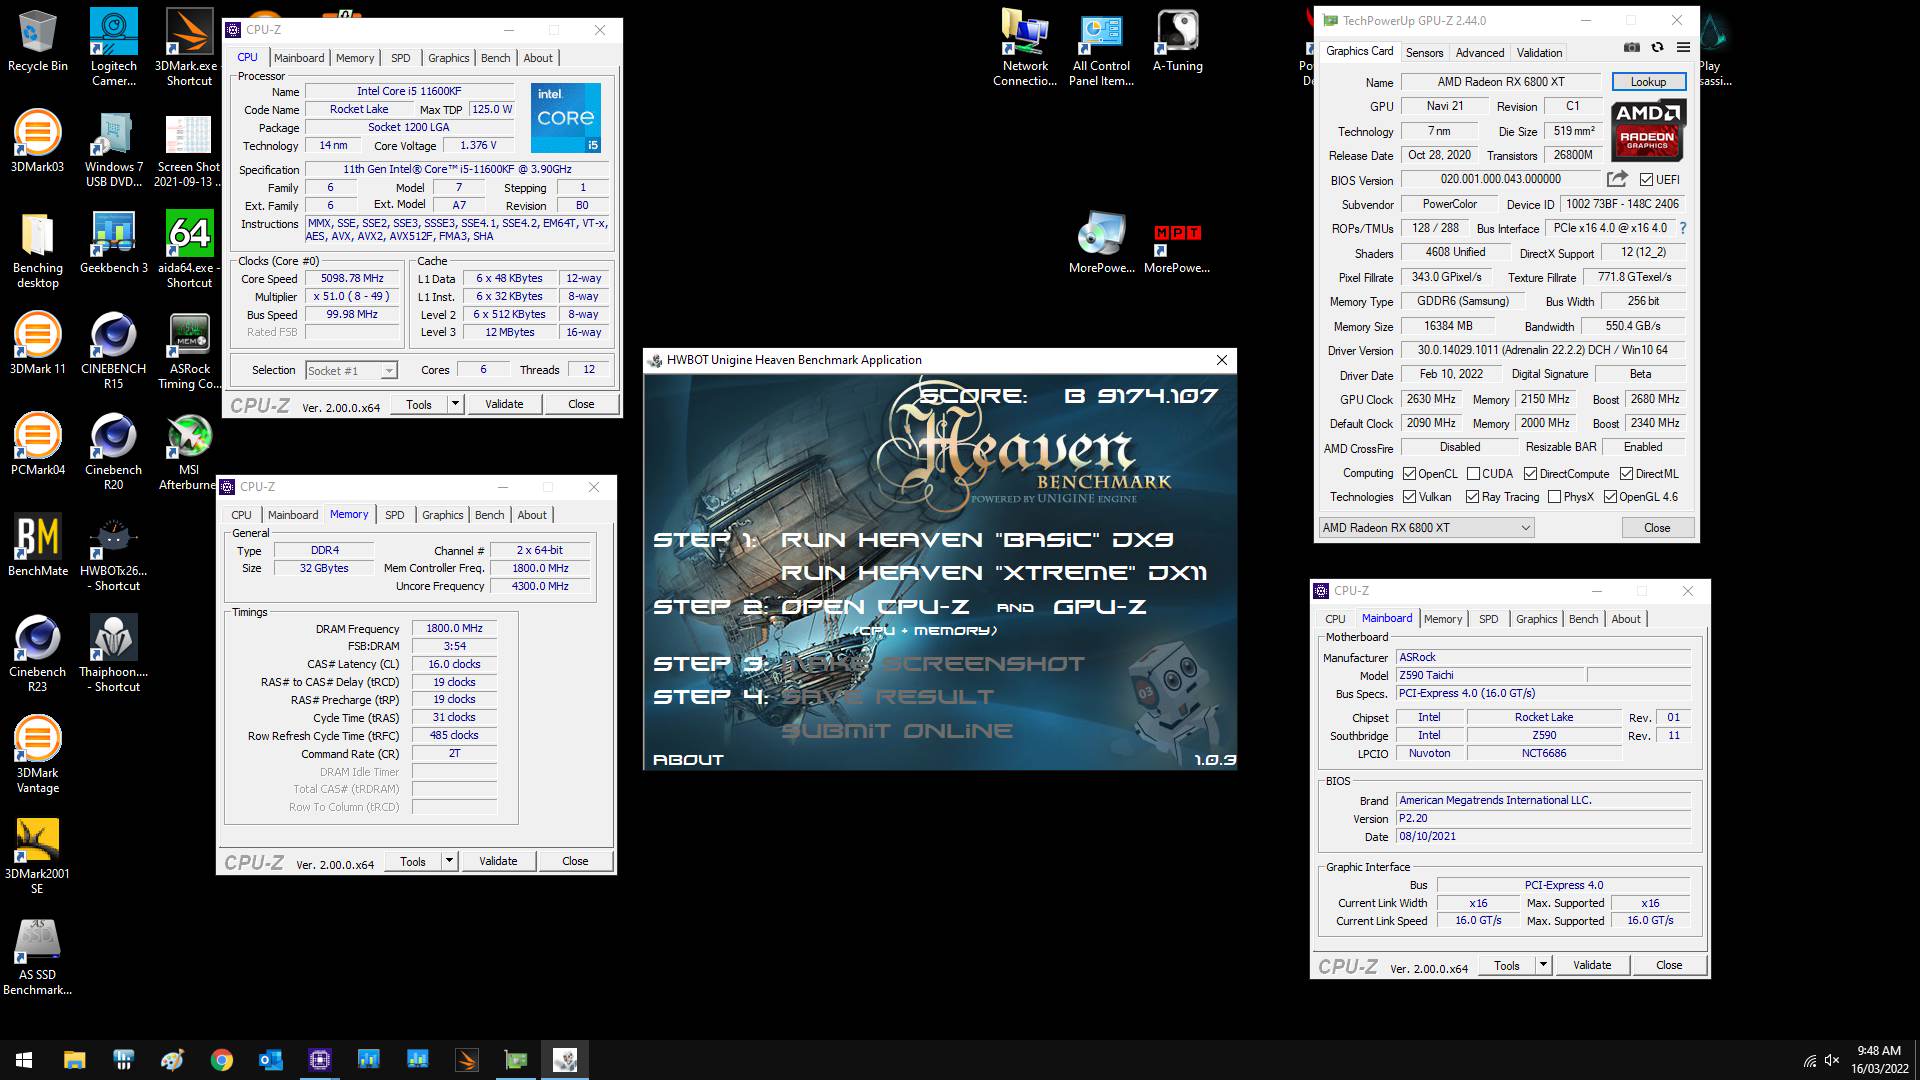Open ASRock Timing Configurator icon
Viewport: 1920px width, 1080px height.
189,350
